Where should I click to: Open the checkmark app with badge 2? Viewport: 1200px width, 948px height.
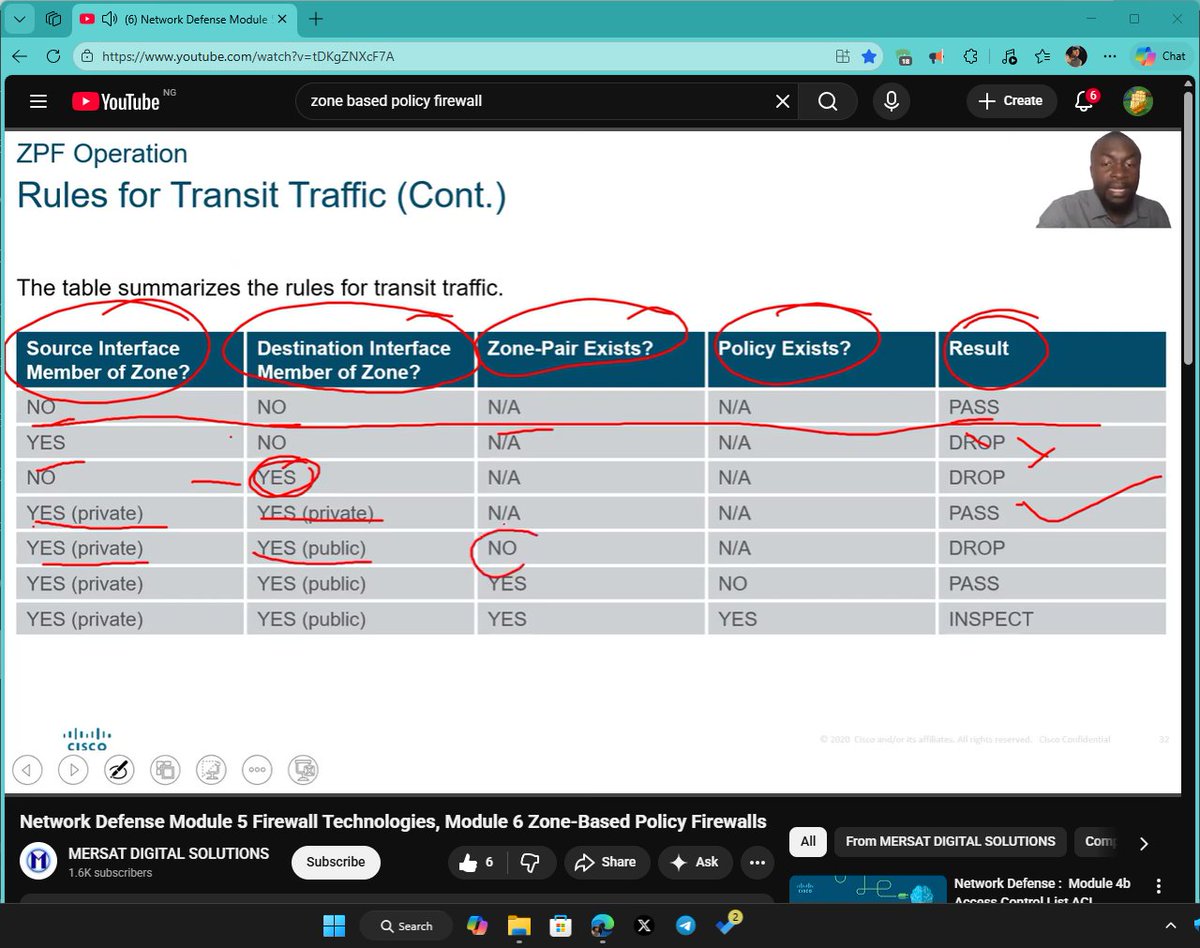[x=729, y=925]
